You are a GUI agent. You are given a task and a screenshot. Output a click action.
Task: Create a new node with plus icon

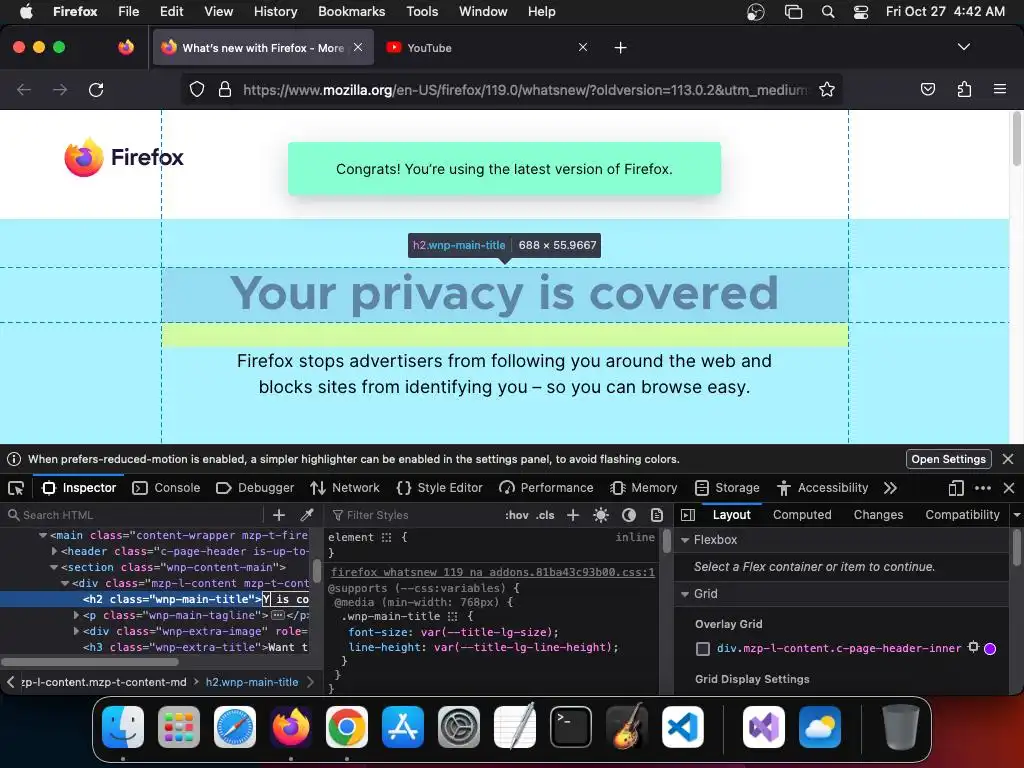pos(279,515)
